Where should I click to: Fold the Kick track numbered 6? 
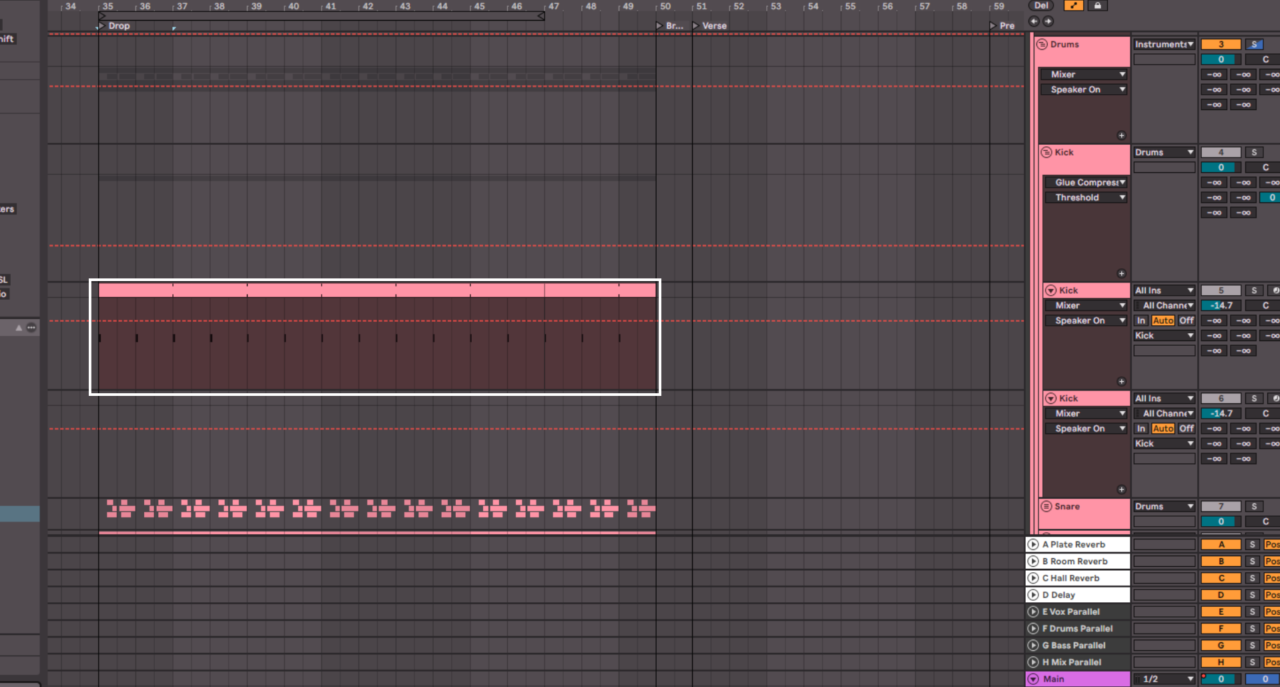point(1051,398)
